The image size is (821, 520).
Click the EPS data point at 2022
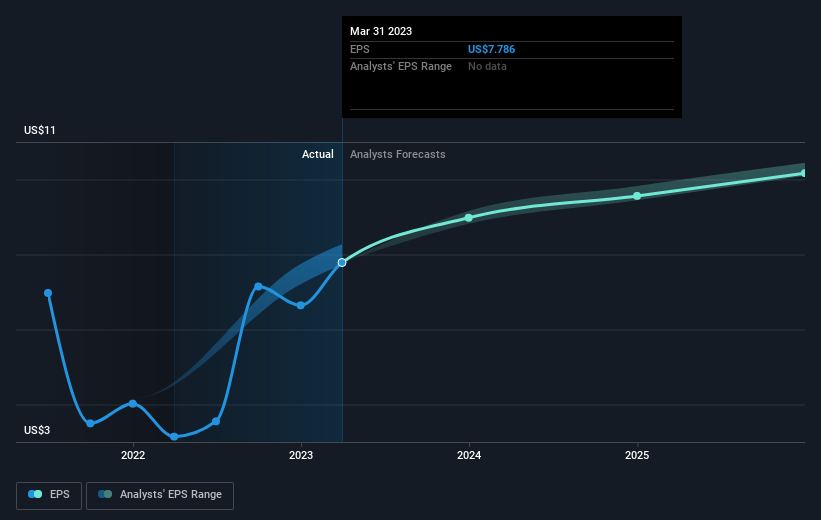[x=132, y=404]
